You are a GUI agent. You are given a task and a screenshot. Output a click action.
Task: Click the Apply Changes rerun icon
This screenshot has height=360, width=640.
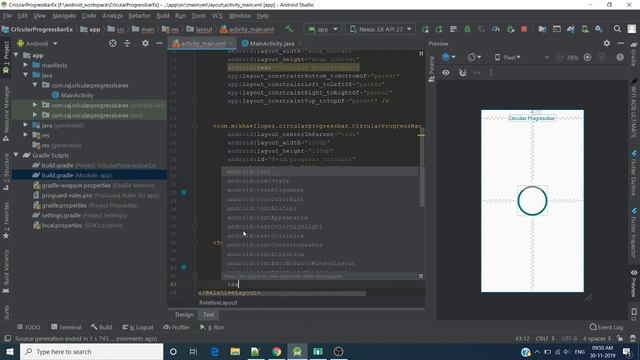click(439, 29)
